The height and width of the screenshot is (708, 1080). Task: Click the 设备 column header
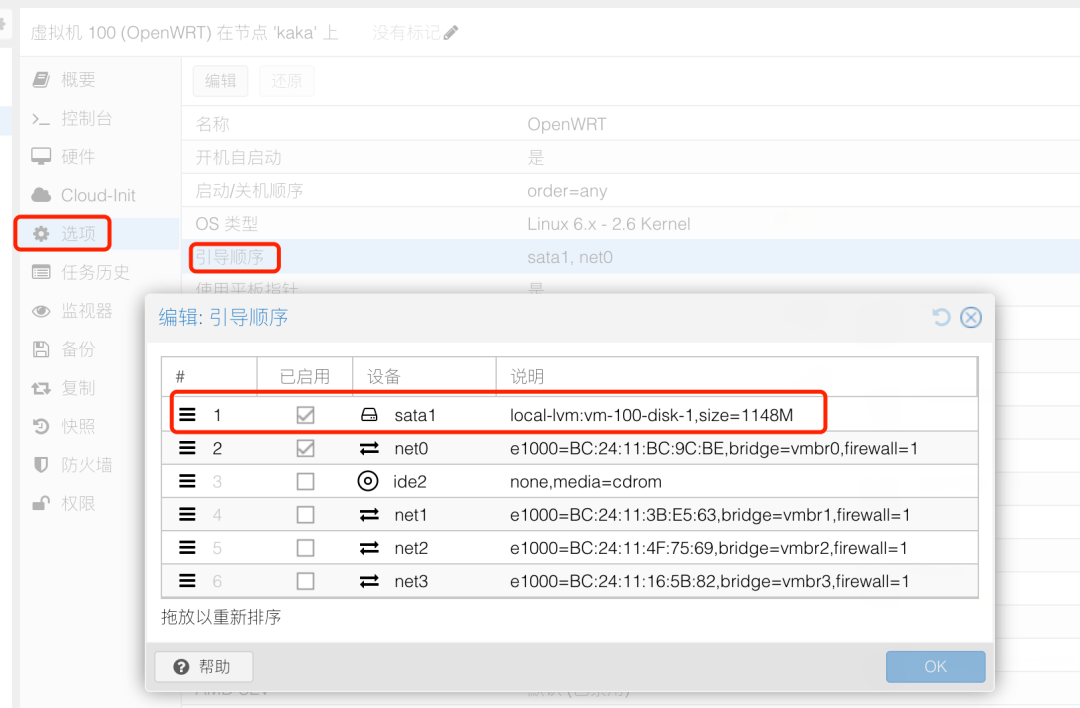[x=425, y=376]
